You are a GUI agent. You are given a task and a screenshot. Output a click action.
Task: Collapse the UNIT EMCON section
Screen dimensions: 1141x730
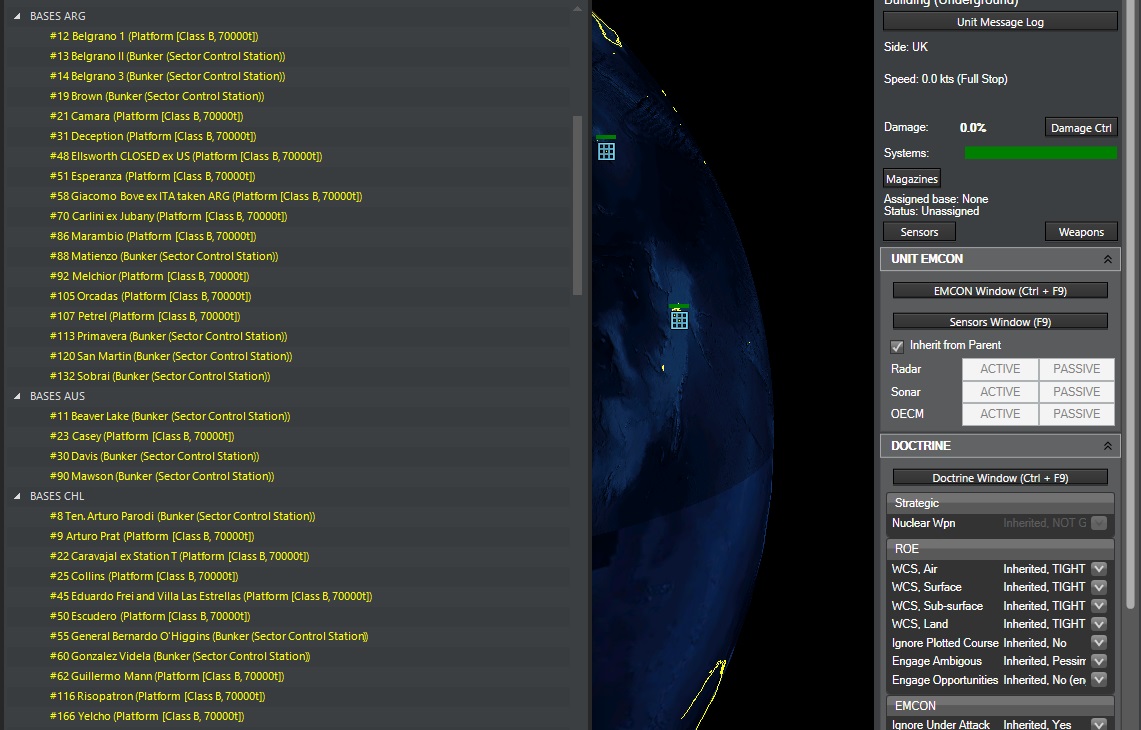point(1108,259)
